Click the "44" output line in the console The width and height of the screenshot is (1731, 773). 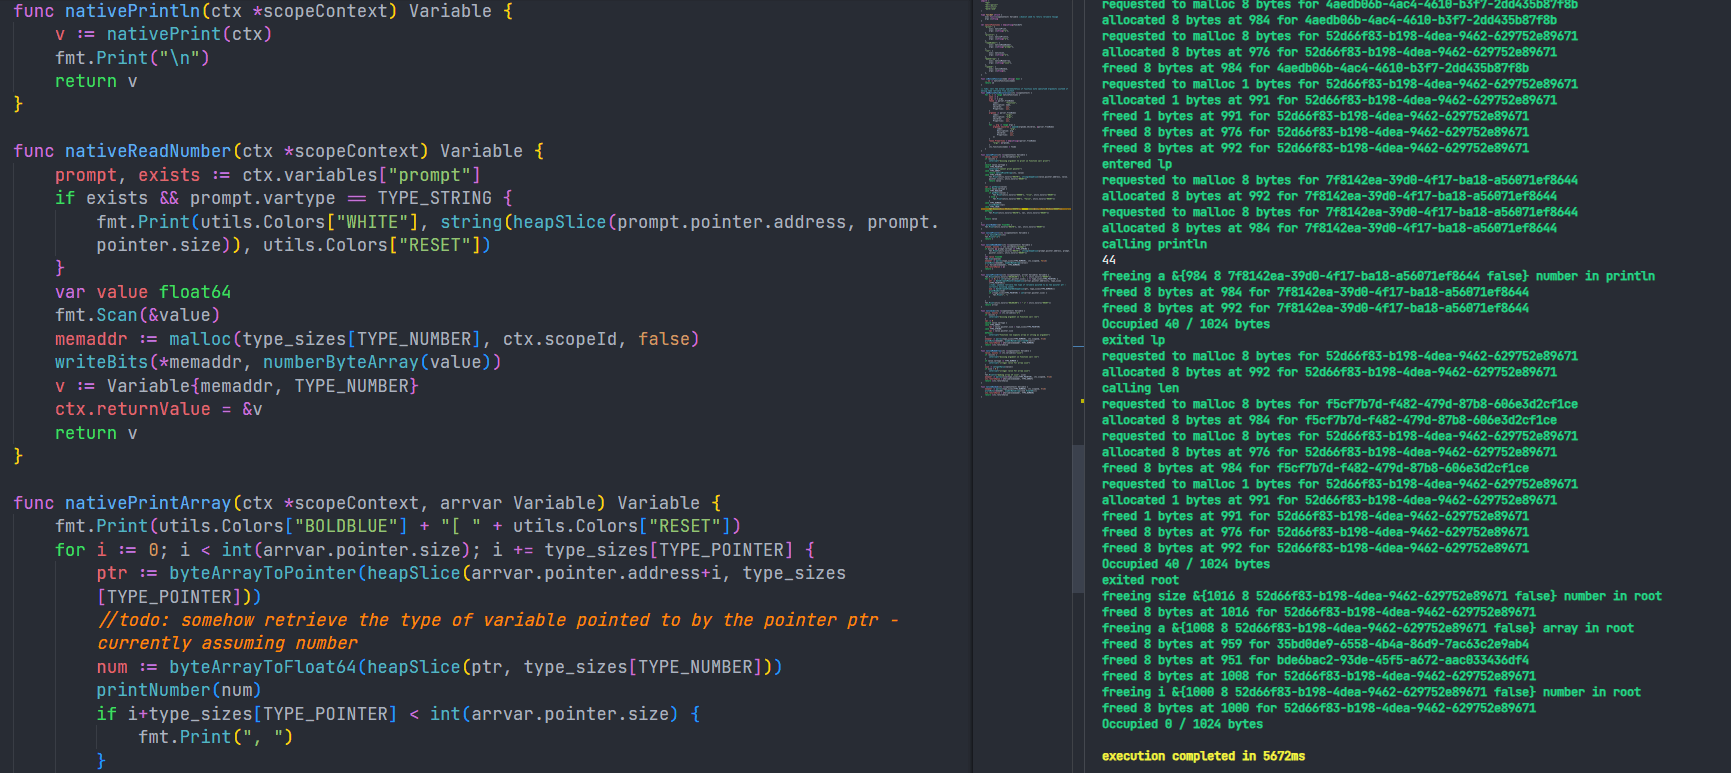tap(1109, 260)
